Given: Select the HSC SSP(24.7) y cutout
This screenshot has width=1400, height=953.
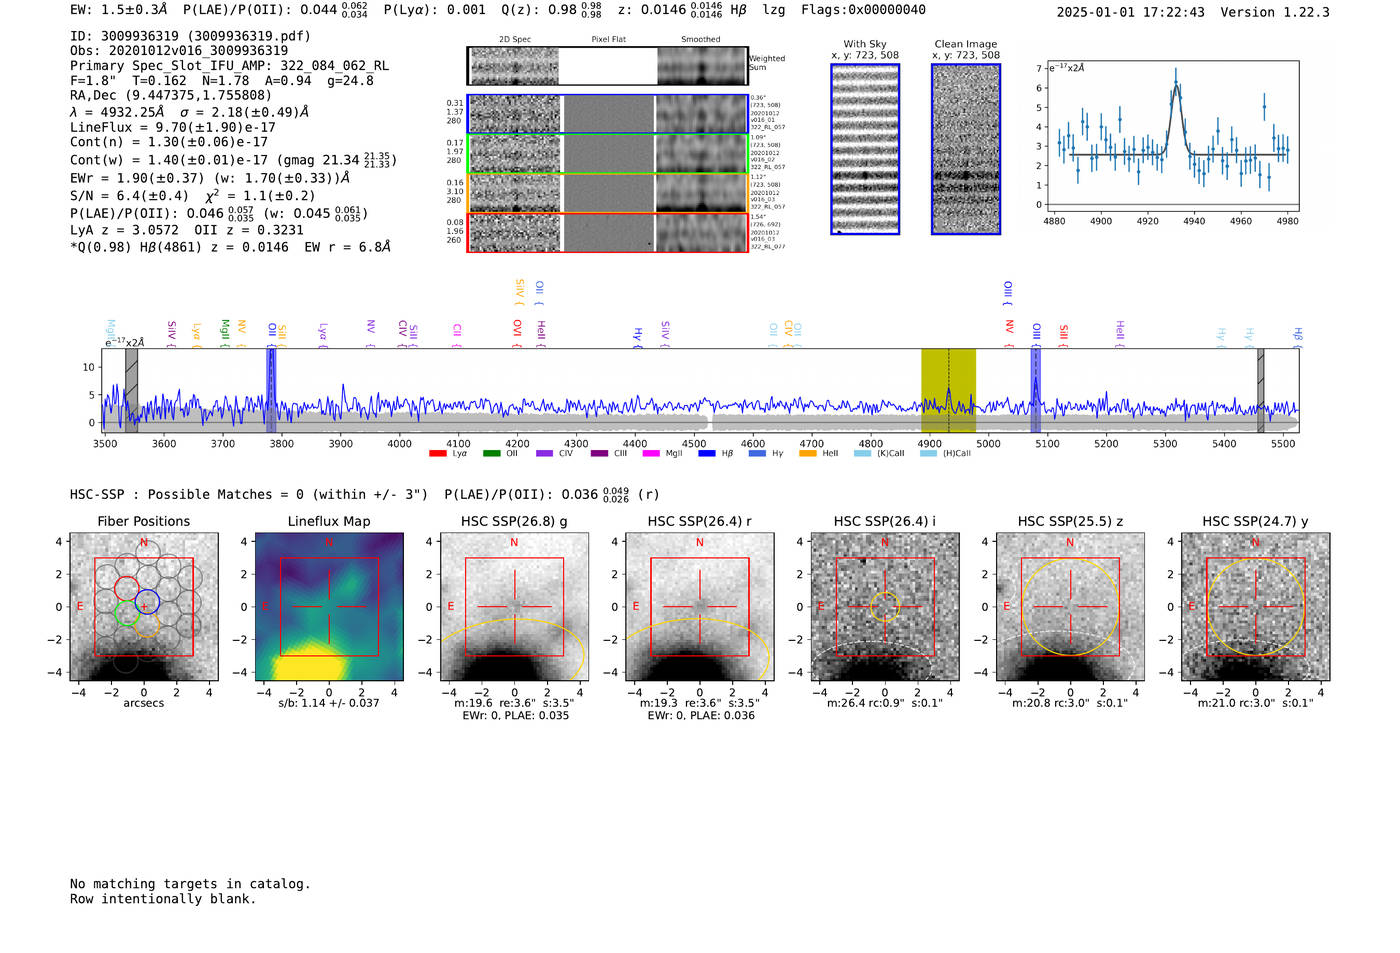Looking at the screenshot, I should pyautogui.click(x=1256, y=607).
